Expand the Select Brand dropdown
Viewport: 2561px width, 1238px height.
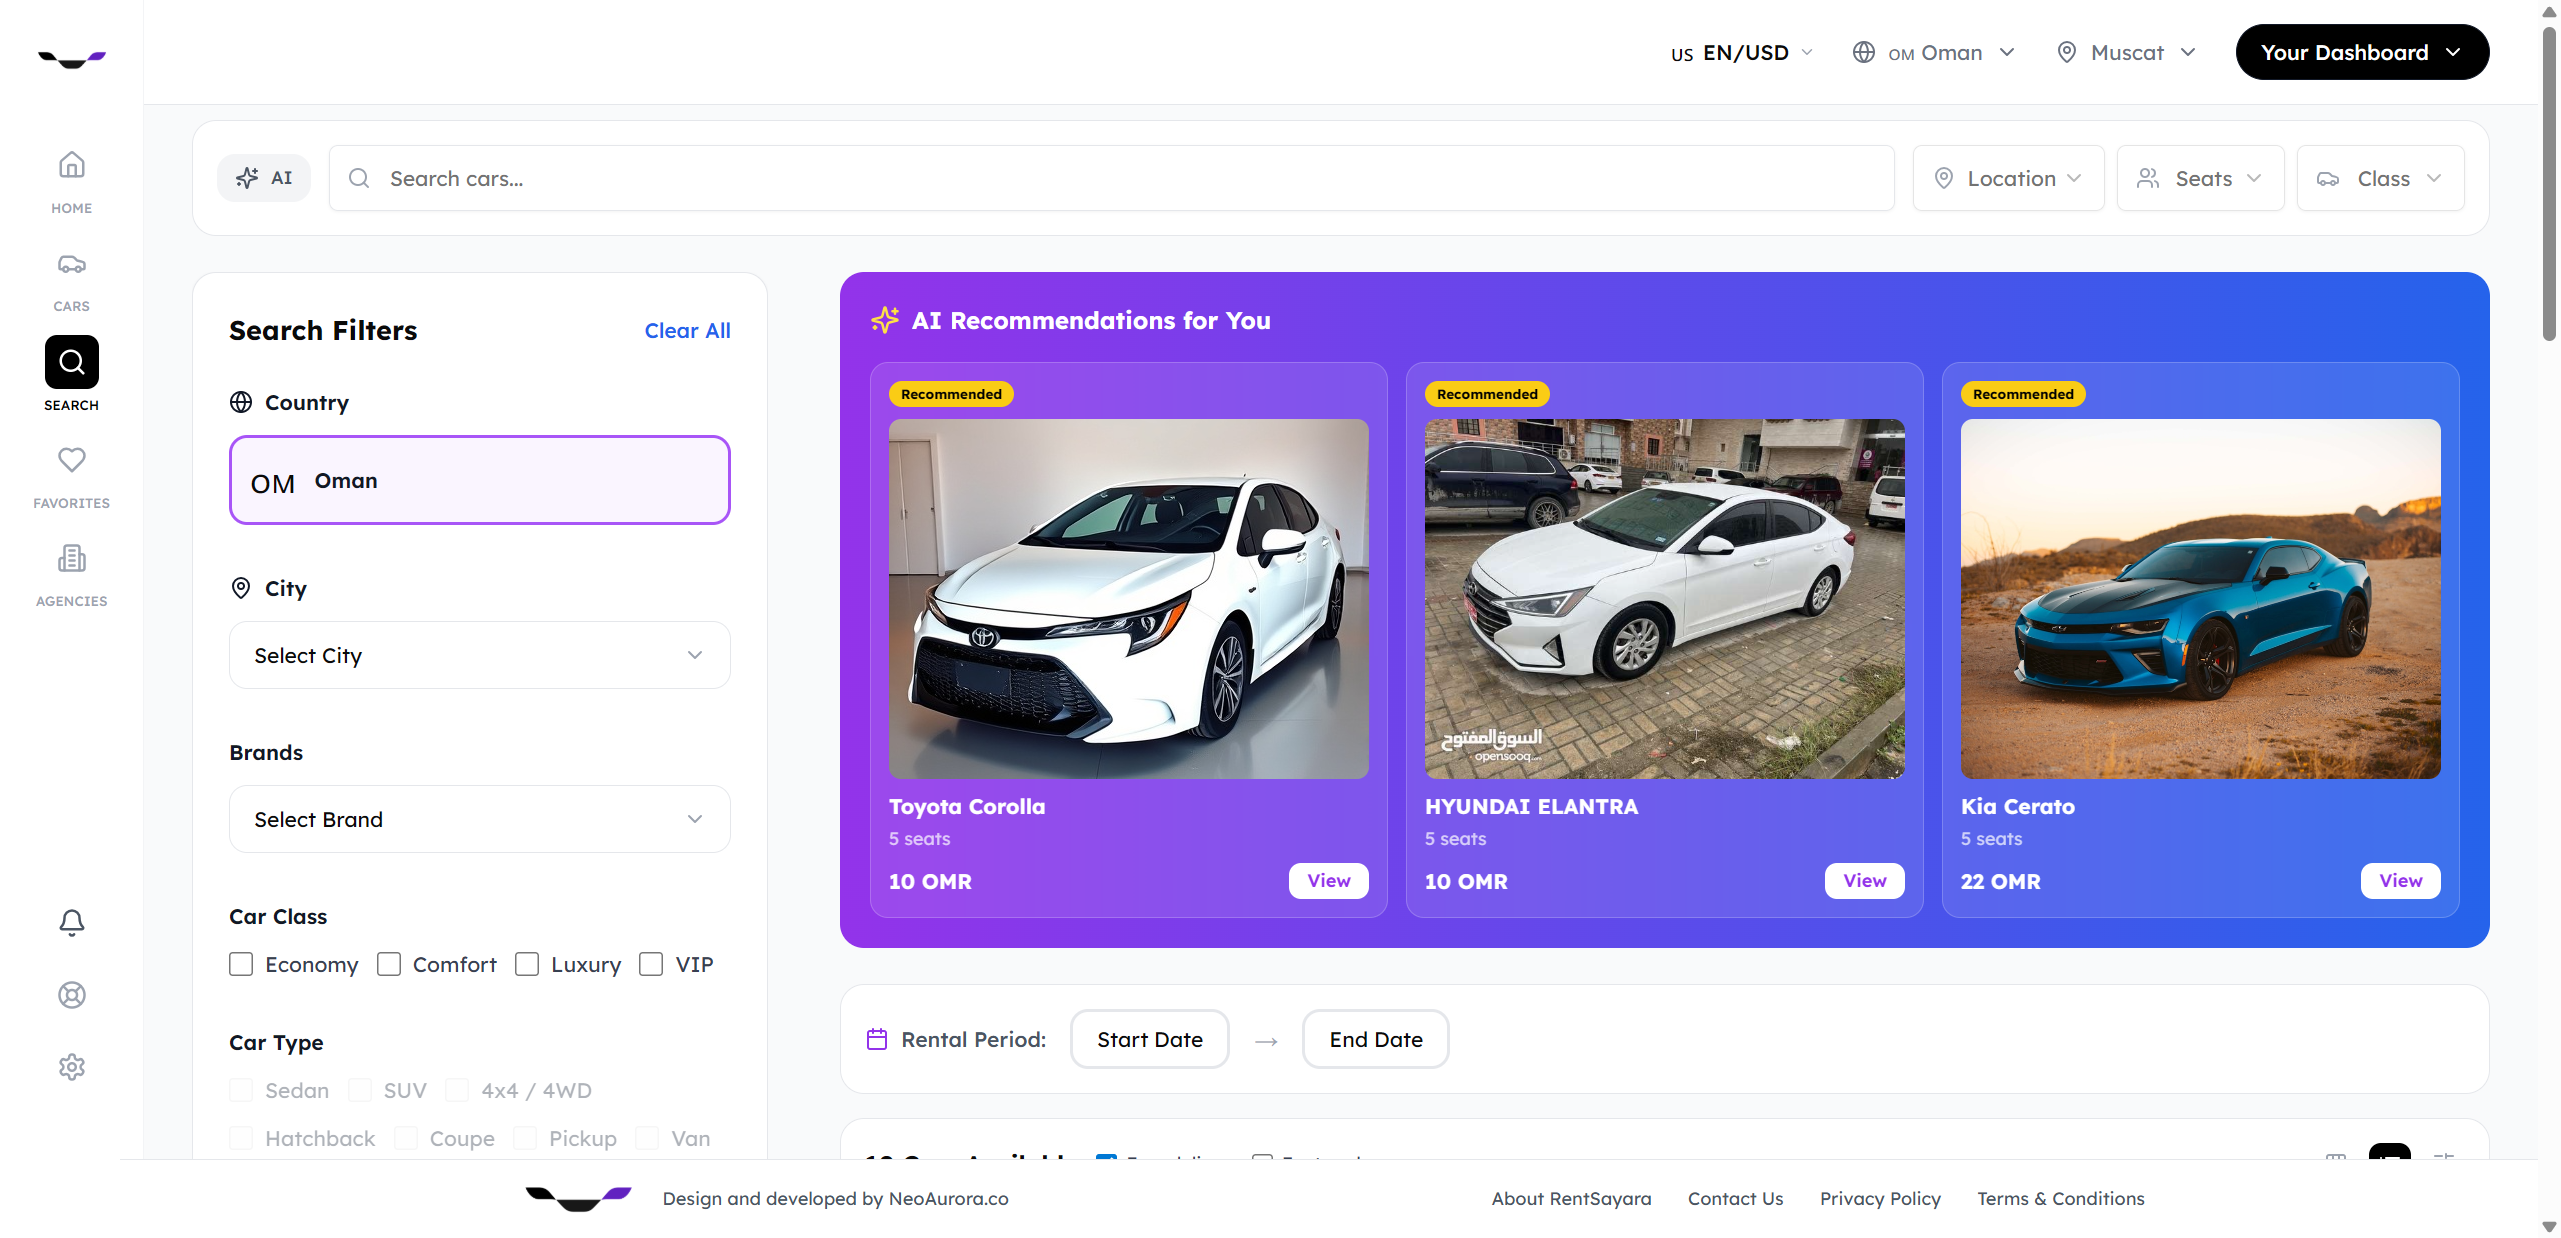pyautogui.click(x=478, y=819)
